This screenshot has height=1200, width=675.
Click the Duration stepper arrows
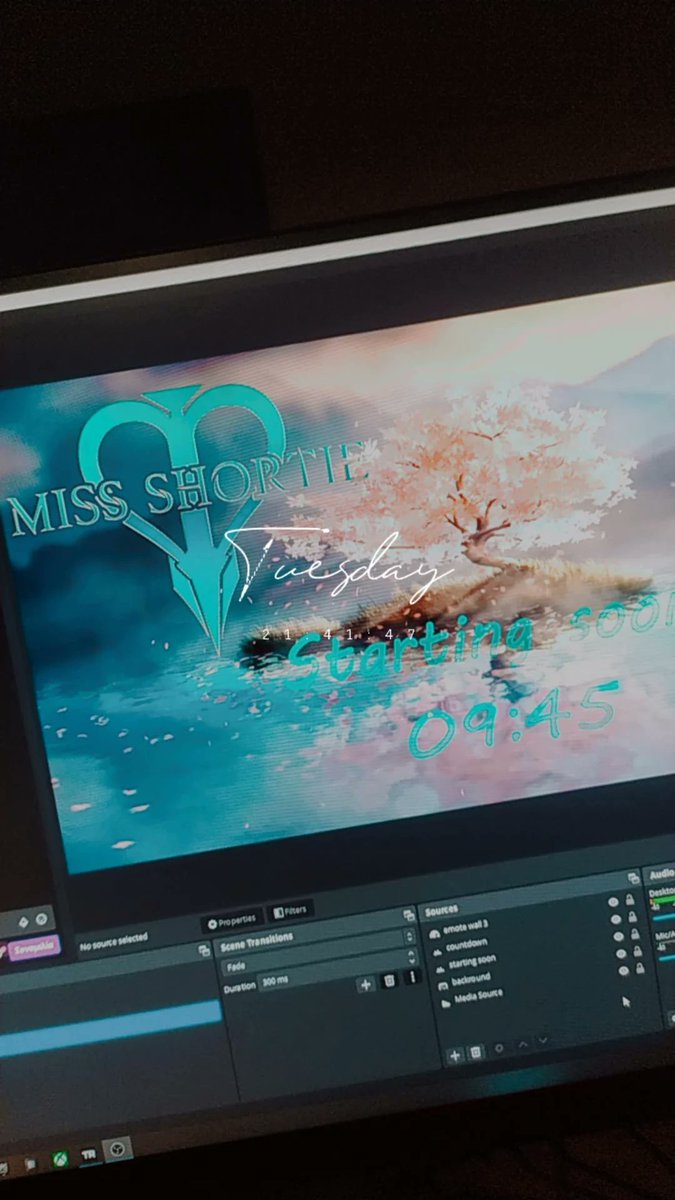coord(412,955)
